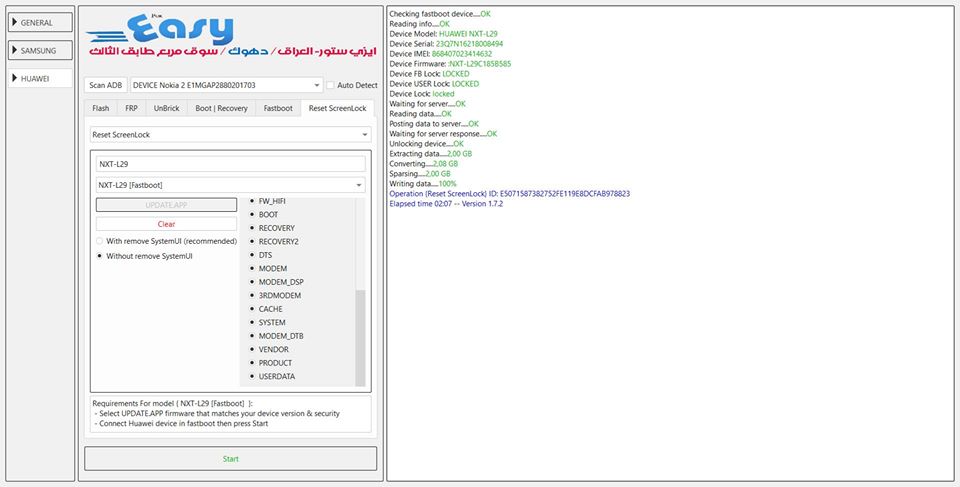Click the Device Serial log line
The image size is (960, 487).
point(446,43)
